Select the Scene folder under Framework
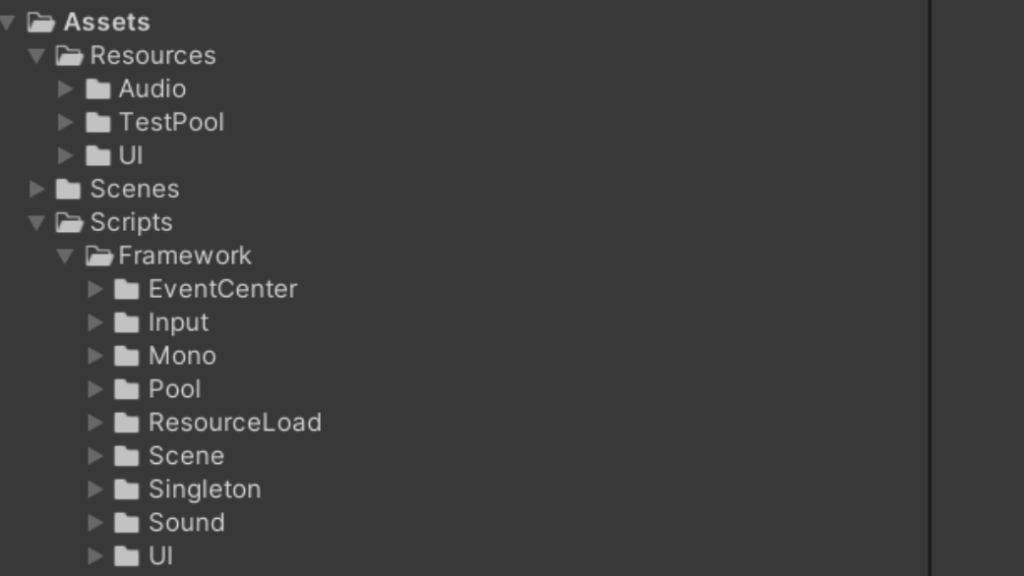The width and height of the screenshot is (1024, 576). click(186, 456)
